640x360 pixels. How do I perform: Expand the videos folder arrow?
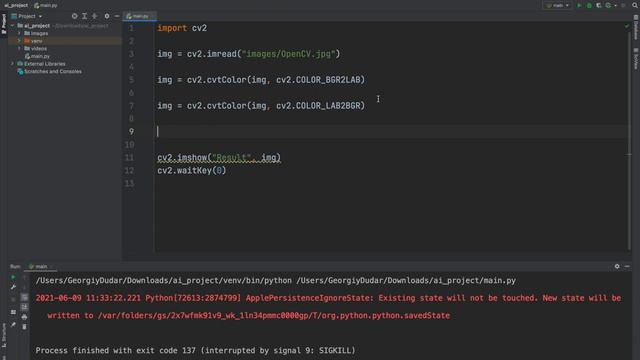tap(19, 48)
